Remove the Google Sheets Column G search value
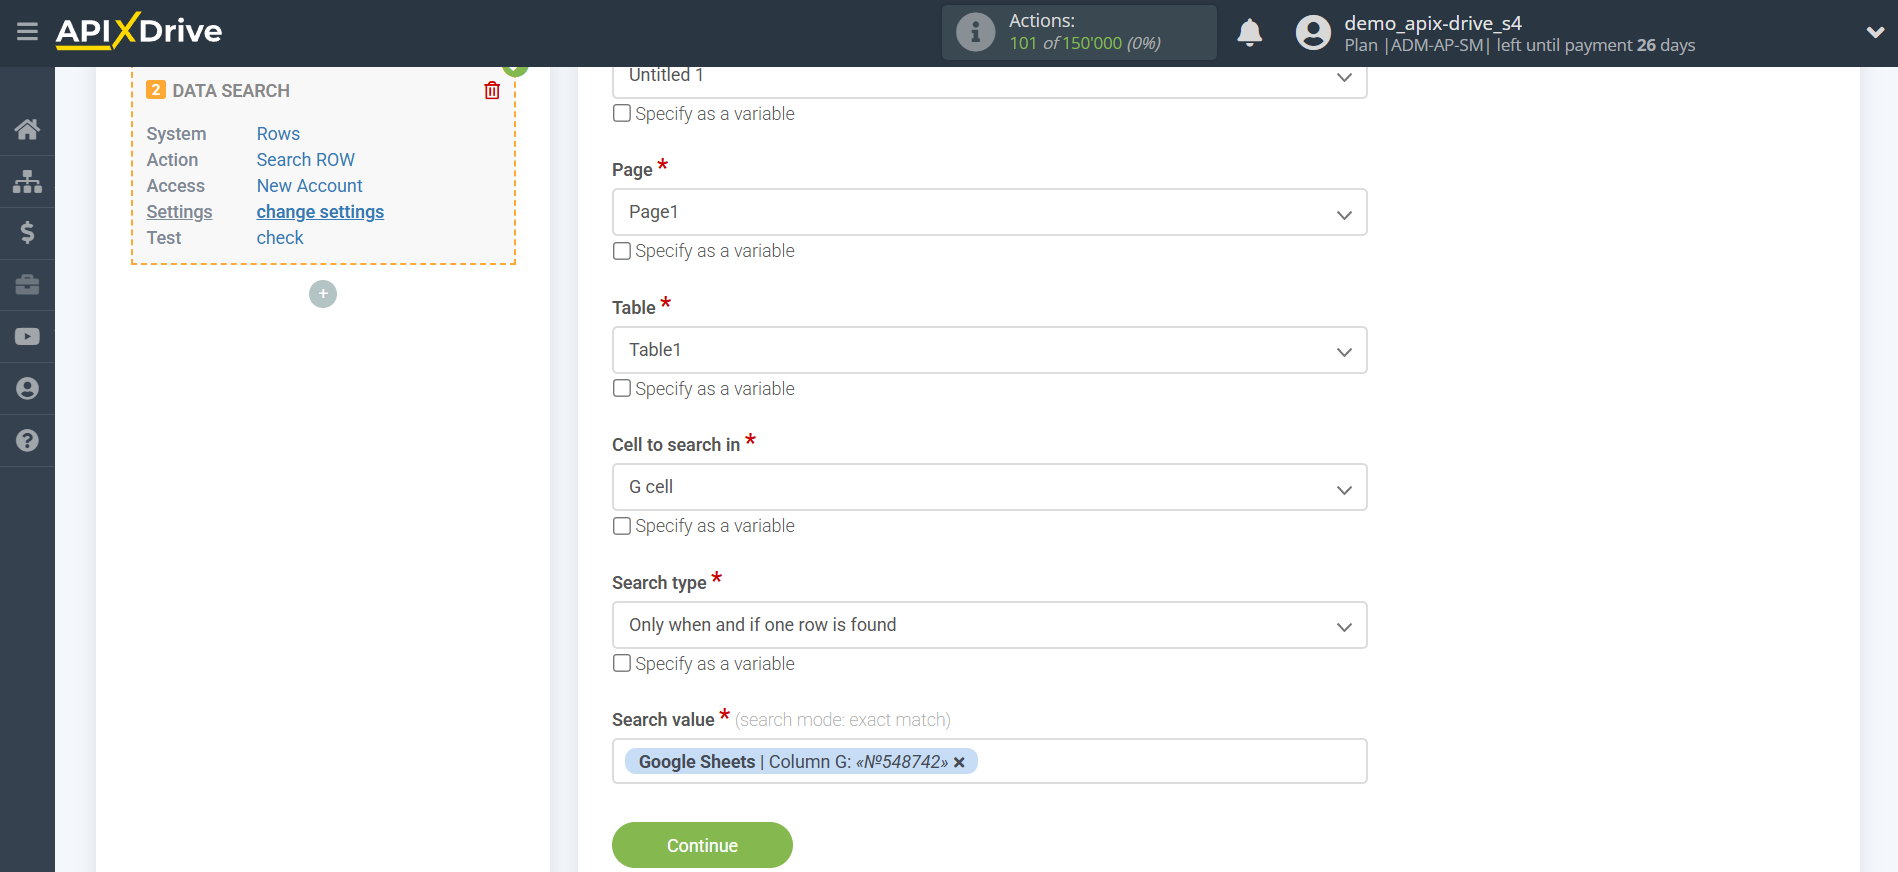The width and height of the screenshot is (1898, 872). tap(959, 762)
